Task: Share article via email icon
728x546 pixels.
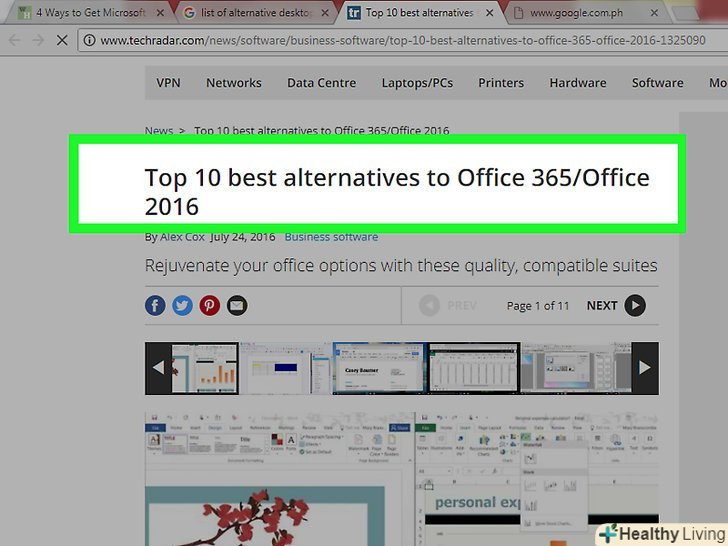Action: point(237,306)
